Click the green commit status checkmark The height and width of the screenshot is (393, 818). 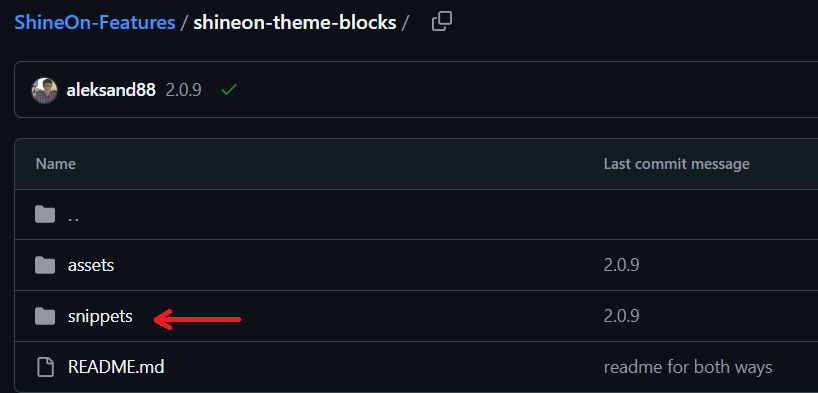[228, 90]
